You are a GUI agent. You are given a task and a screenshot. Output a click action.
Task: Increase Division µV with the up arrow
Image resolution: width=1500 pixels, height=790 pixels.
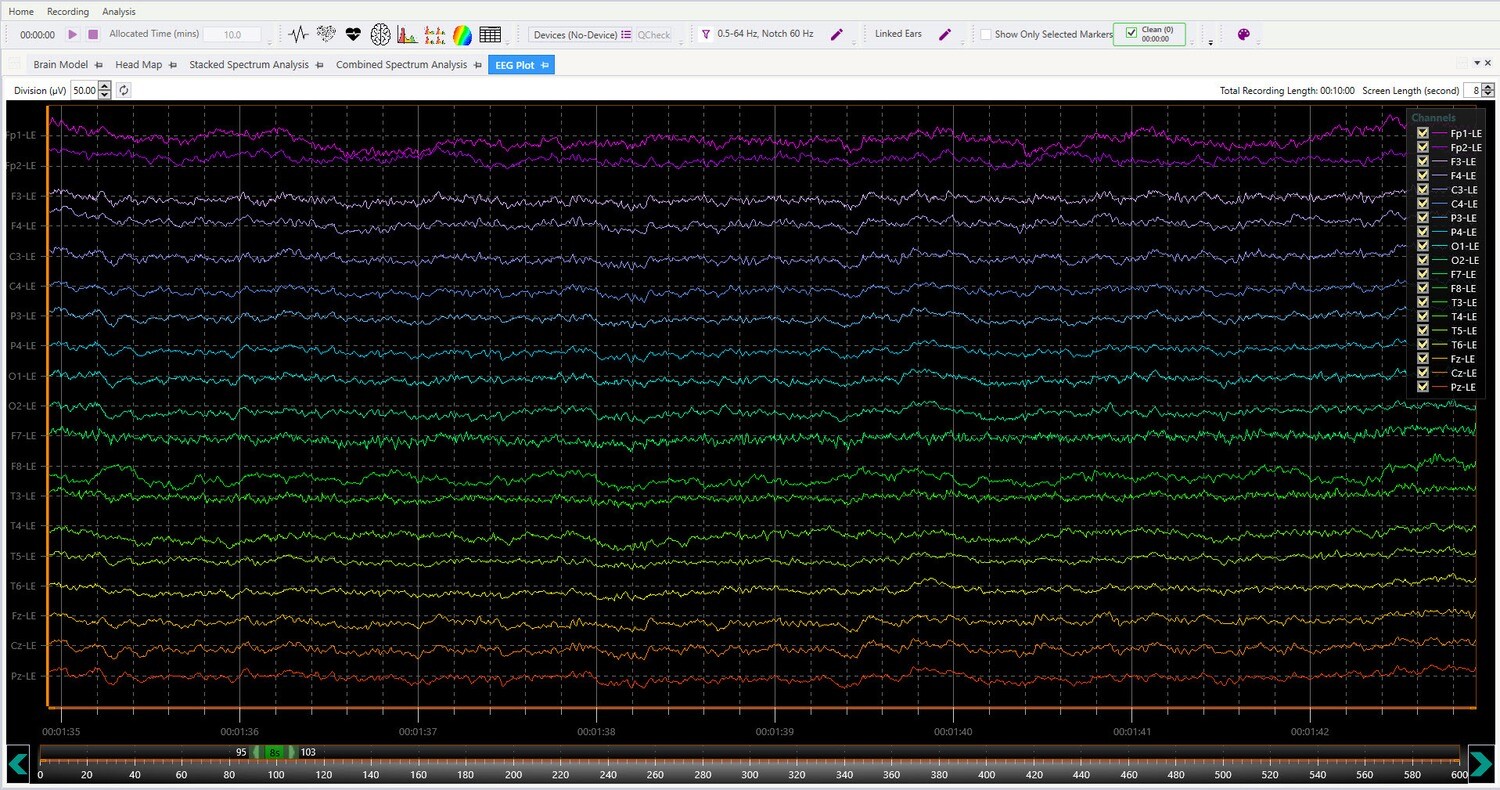[104, 86]
